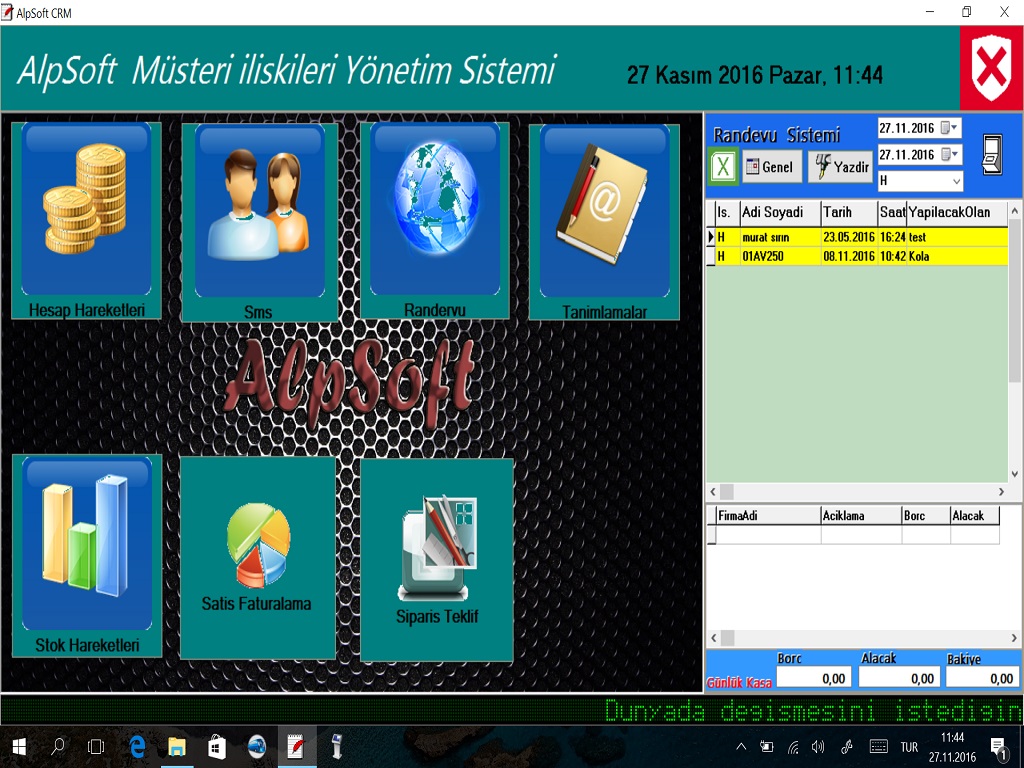This screenshot has width=1024, height=768.
Task: Click the 23.05.2016 date cell
Action: [x=848, y=237]
